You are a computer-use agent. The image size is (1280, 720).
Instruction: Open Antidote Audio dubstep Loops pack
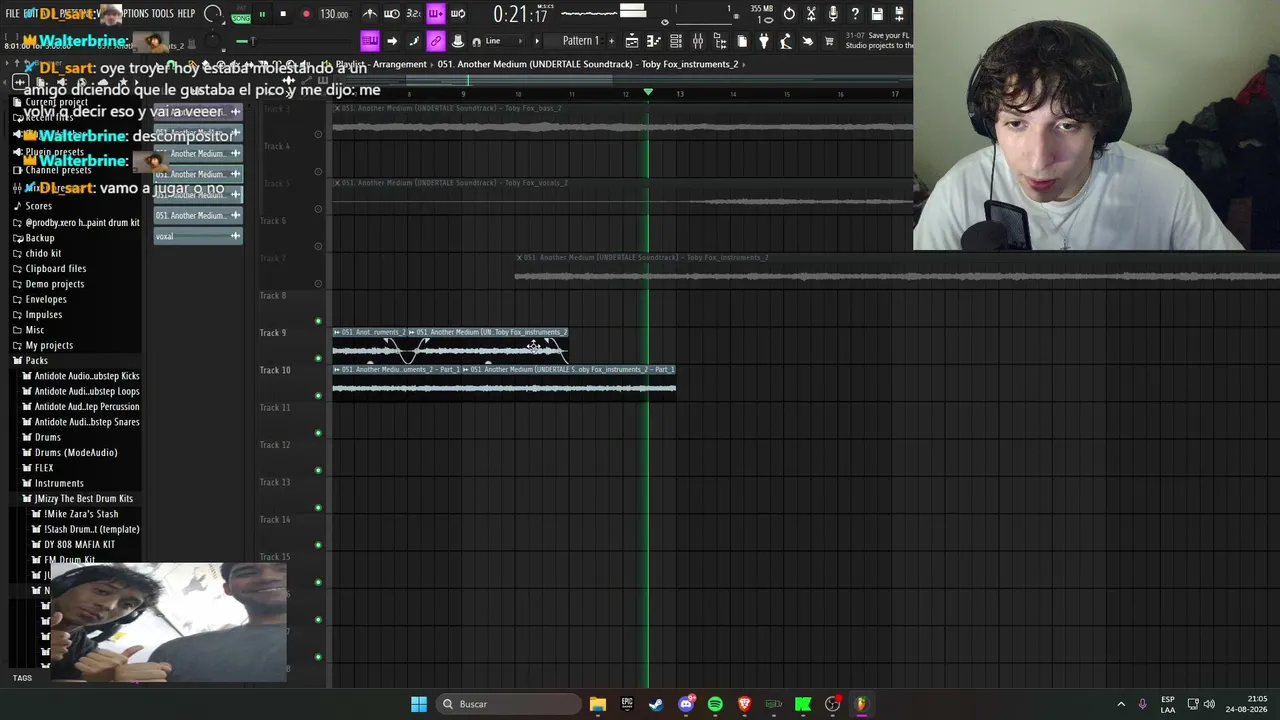(87, 391)
